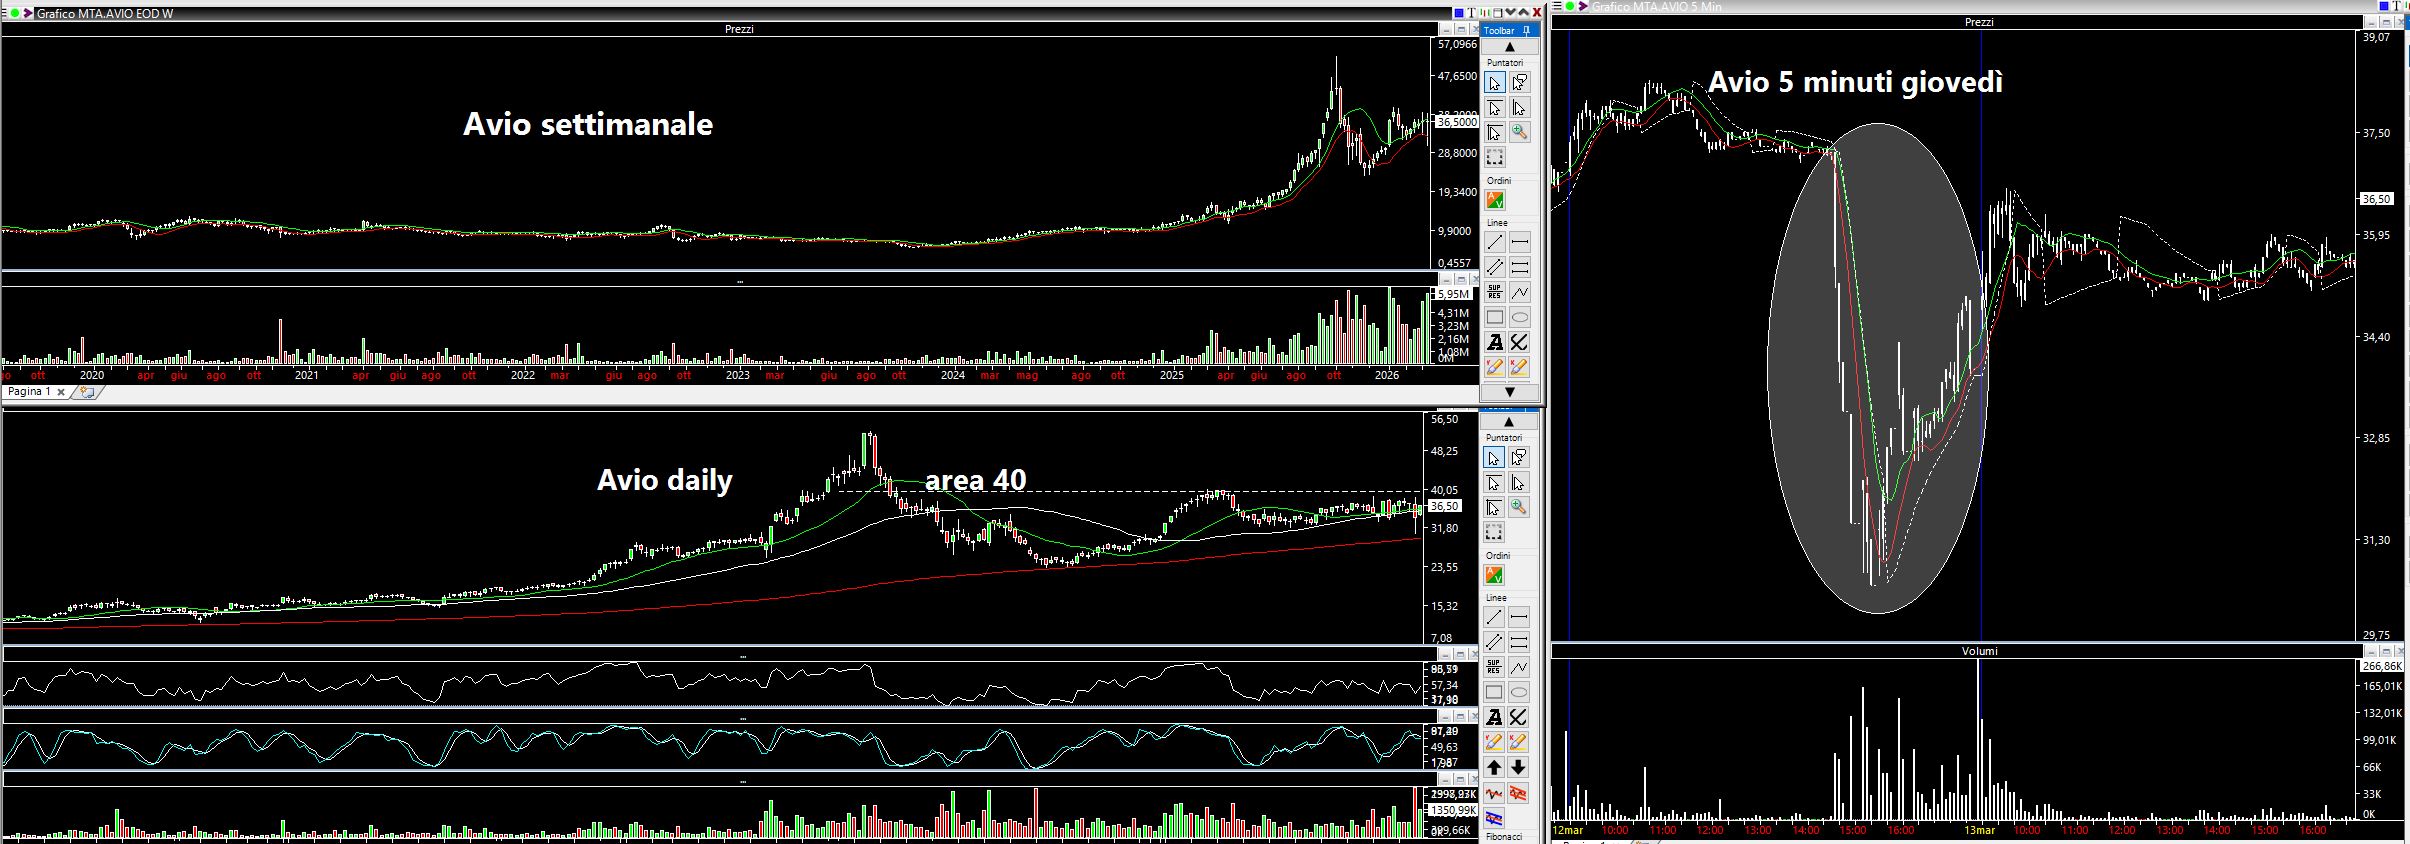Pick double horizontal lines in daily chart toolbar
The width and height of the screenshot is (2410, 844).
point(1518,642)
